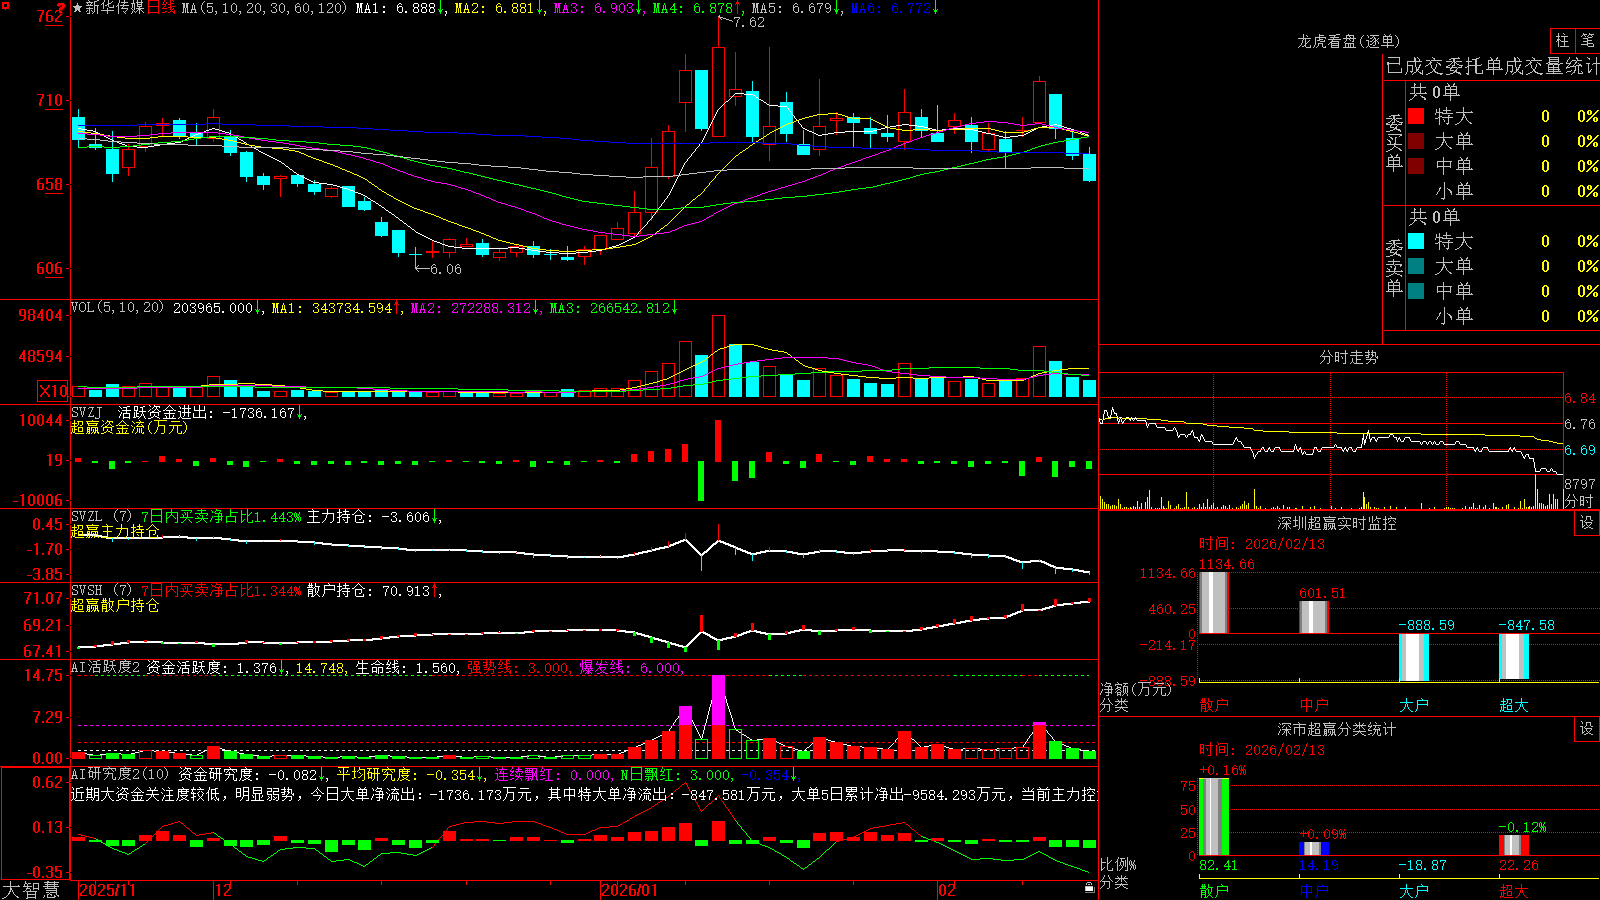Click the 02 month timeline marker
The height and width of the screenshot is (900, 1600).
point(947,890)
